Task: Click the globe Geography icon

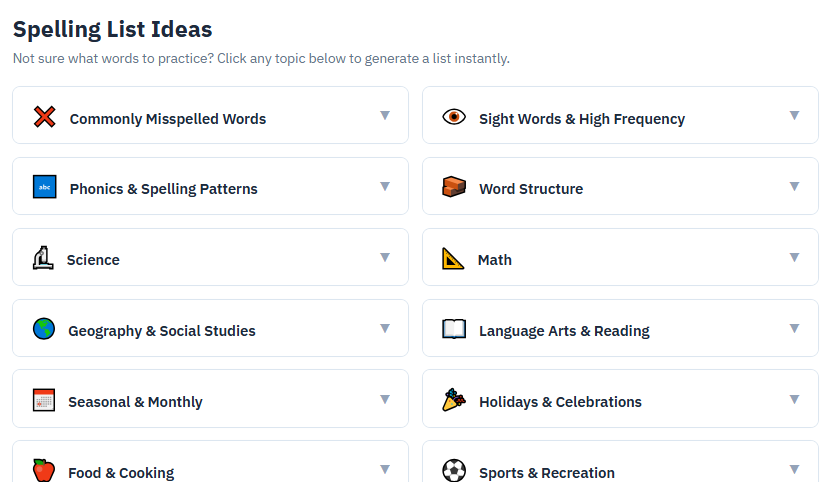Action: (x=44, y=329)
